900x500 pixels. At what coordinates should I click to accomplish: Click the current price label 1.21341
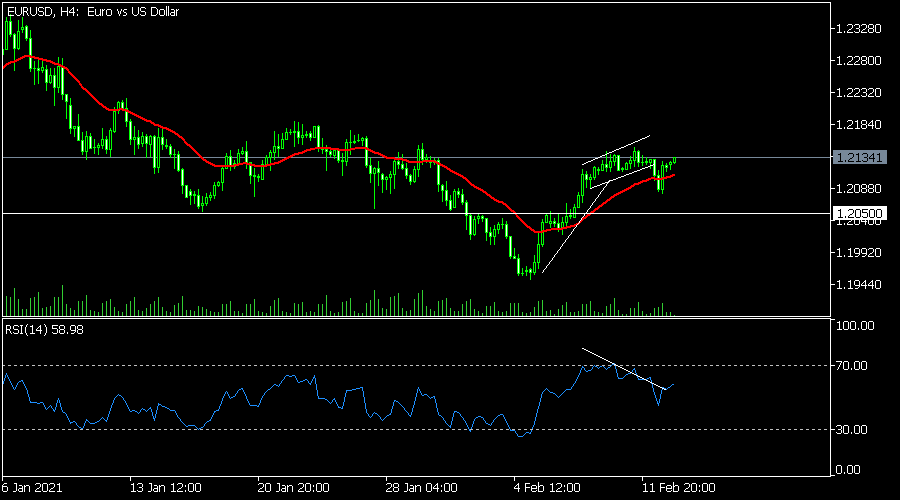click(x=859, y=157)
